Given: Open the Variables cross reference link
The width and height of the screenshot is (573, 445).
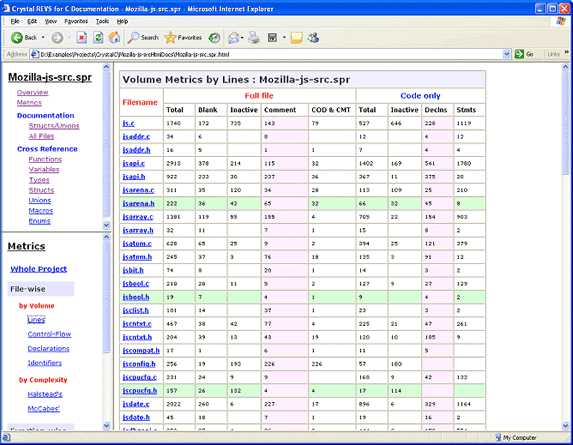Looking at the screenshot, I should coord(44,170).
